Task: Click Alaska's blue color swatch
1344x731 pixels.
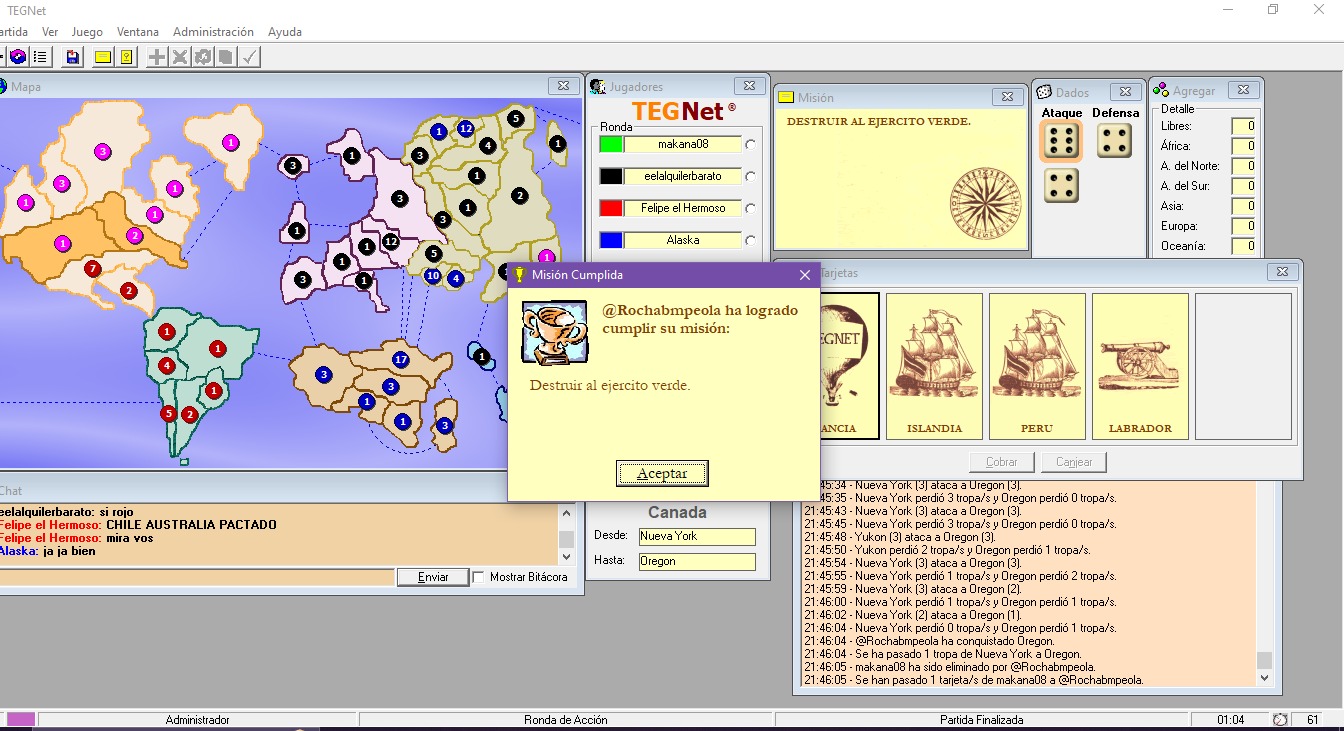Action: [x=611, y=240]
